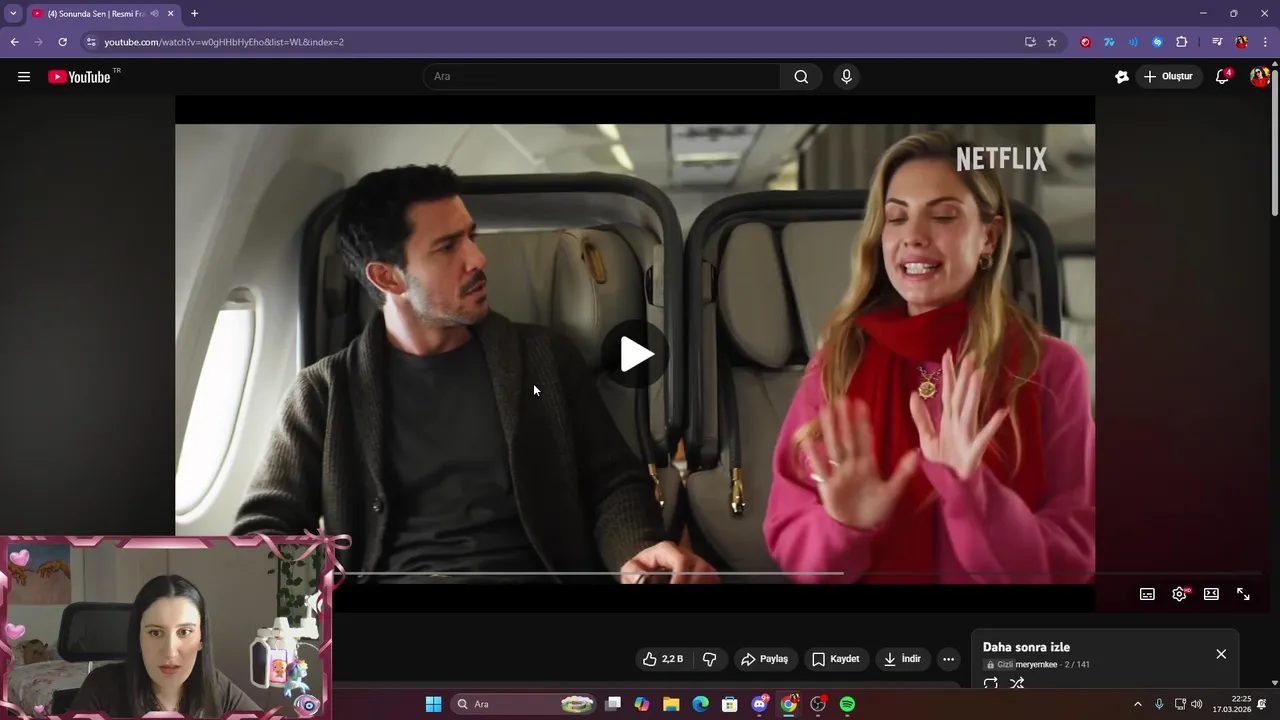Viewport: 1280px width, 720px height.
Task: Open the Extensions puzzle-piece menu
Action: [1181, 42]
